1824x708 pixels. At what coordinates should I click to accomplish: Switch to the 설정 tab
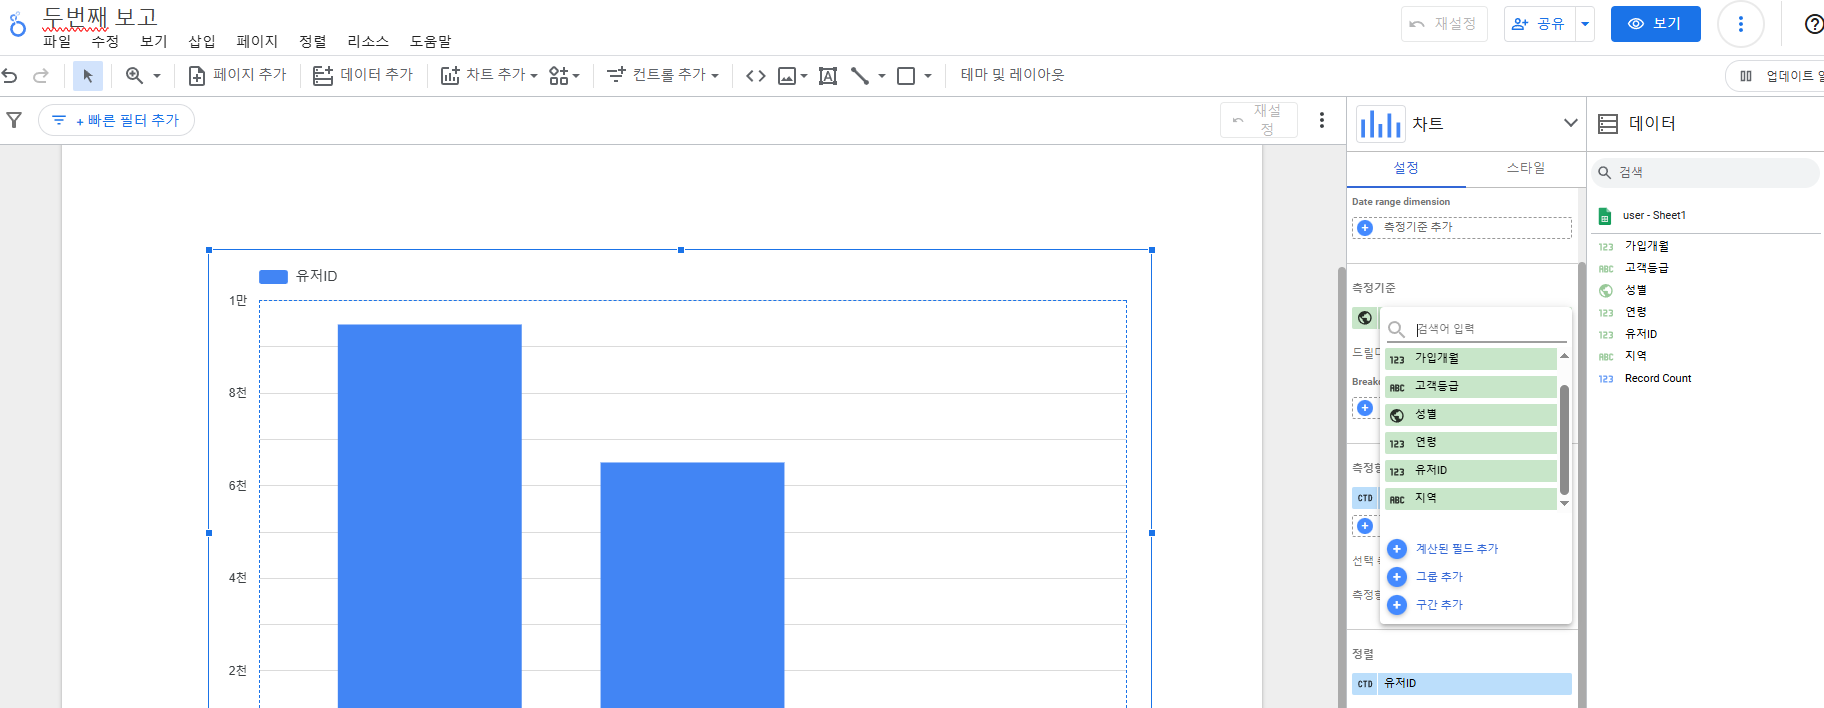point(1406,168)
